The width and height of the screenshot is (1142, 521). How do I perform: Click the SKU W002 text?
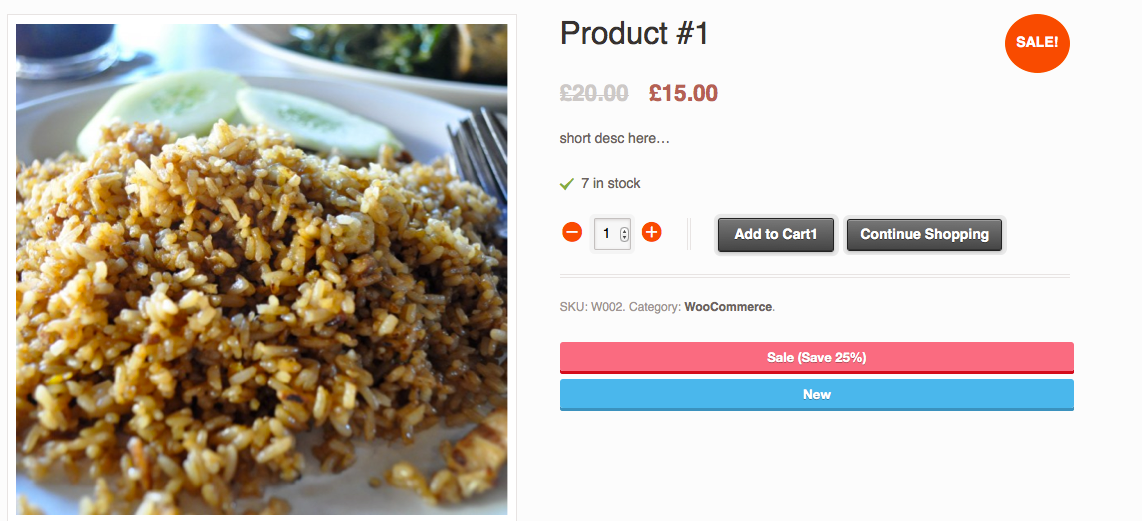click(592, 307)
